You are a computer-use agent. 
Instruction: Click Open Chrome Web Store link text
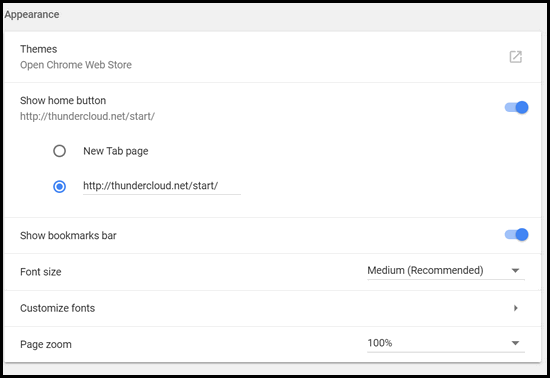[x=76, y=65]
